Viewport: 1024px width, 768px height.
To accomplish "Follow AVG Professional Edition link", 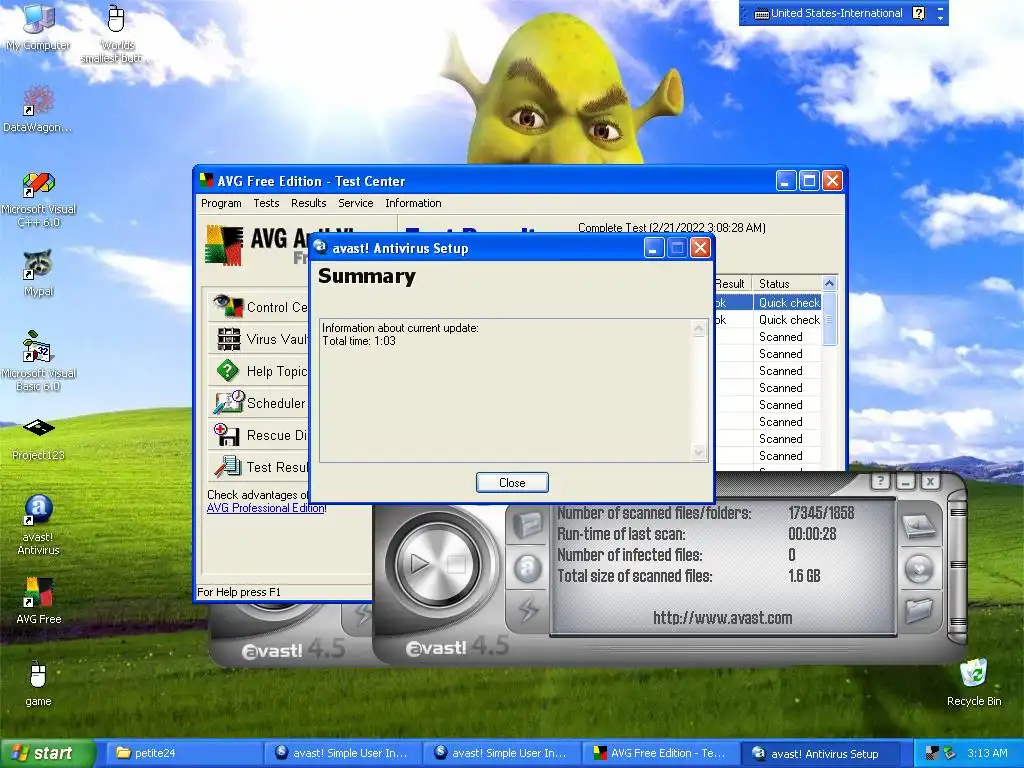I will [266, 508].
